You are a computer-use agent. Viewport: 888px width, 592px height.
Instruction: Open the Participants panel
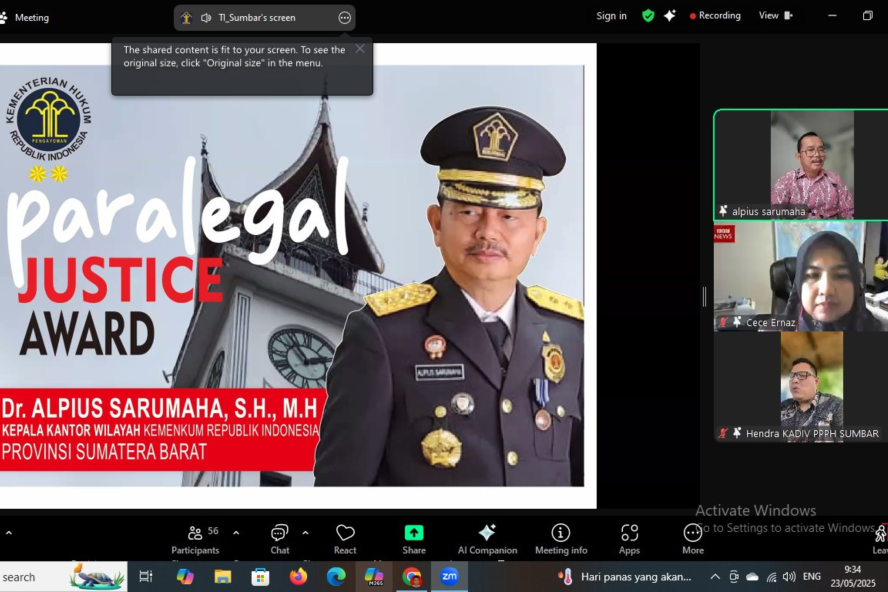coord(195,538)
